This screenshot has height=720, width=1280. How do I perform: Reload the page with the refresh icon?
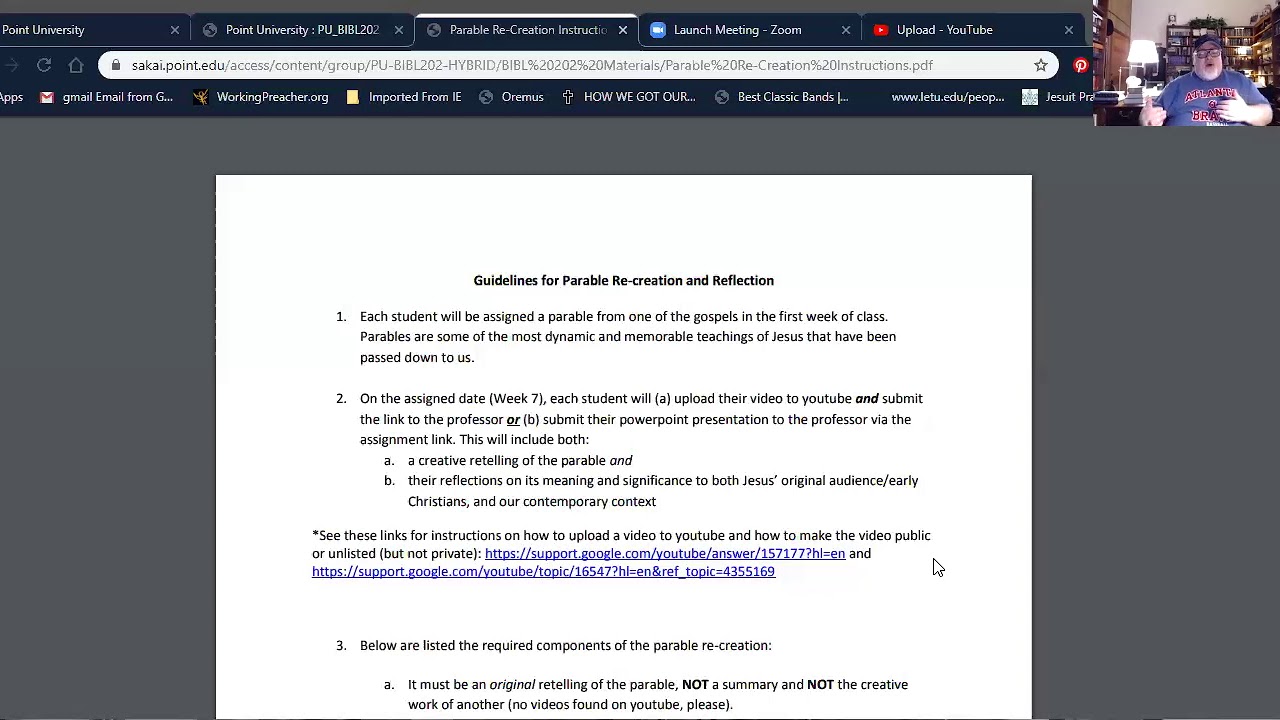pyautogui.click(x=44, y=65)
